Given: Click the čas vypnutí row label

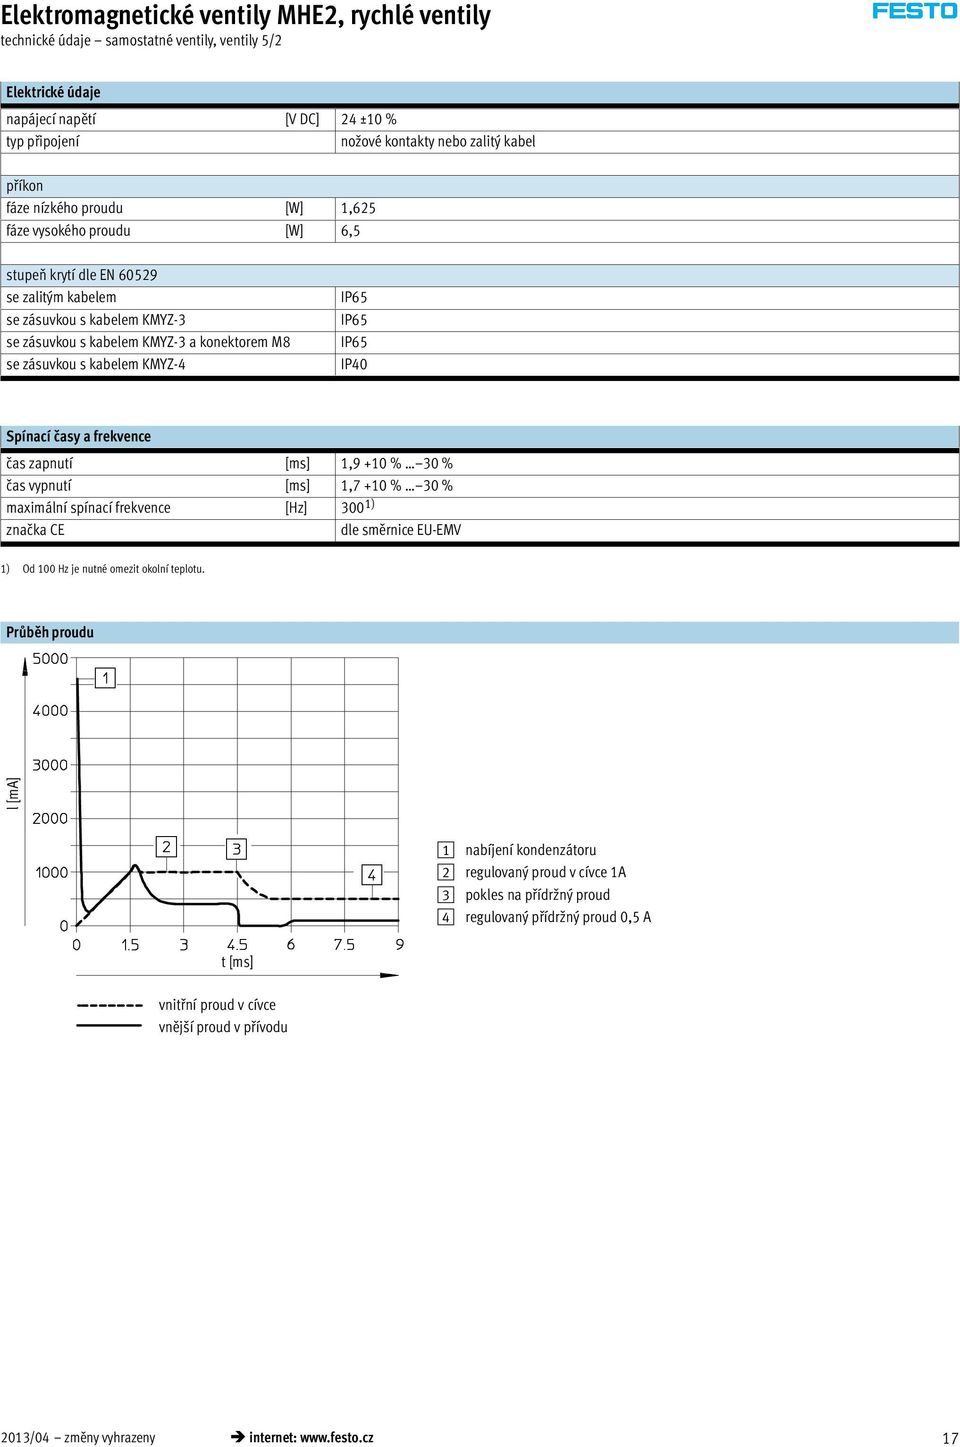Looking at the screenshot, I should pyautogui.click(x=39, y=486).
